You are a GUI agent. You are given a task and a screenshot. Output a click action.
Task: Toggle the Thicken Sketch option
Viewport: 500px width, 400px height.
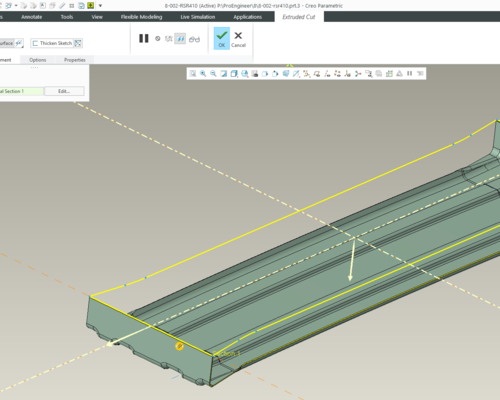click(52, 43)
